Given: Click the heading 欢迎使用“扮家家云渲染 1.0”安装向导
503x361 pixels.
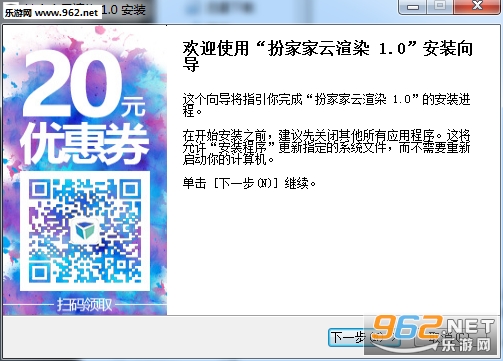Looking at the screenshot, I should click(x=327, y=56).
